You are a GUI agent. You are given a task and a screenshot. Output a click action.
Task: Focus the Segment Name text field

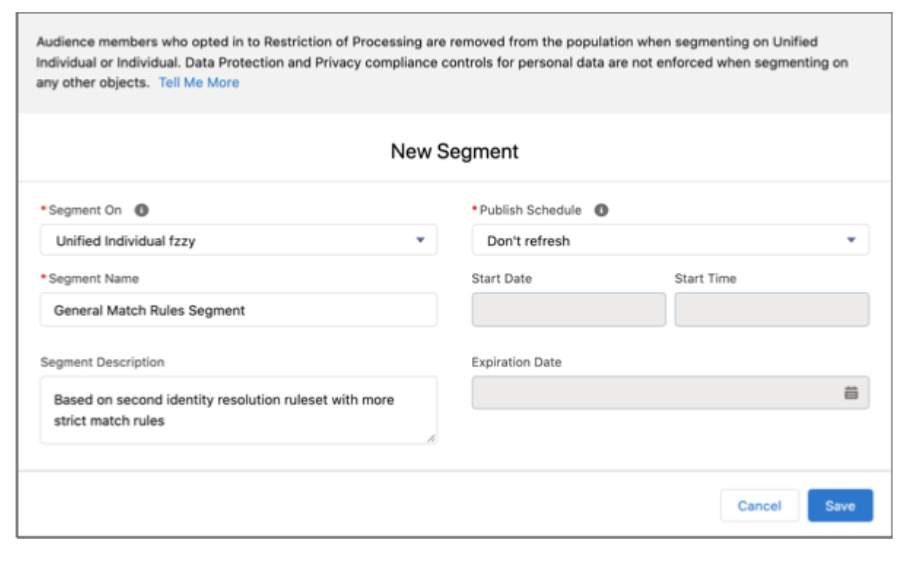point(238,310)
